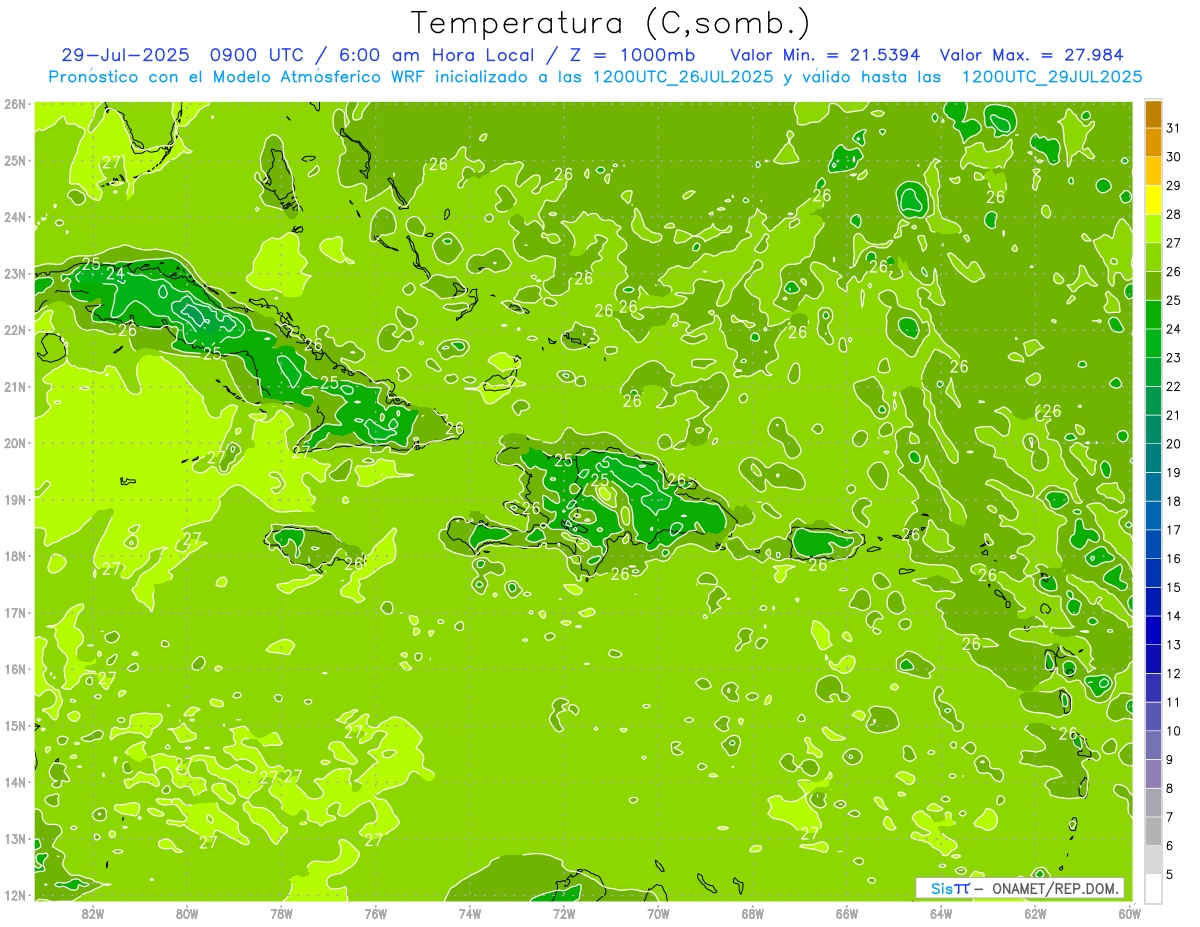Click the "20" label on the color scale
This screenshot has width=1200, height=927.
coord(1173,444)
